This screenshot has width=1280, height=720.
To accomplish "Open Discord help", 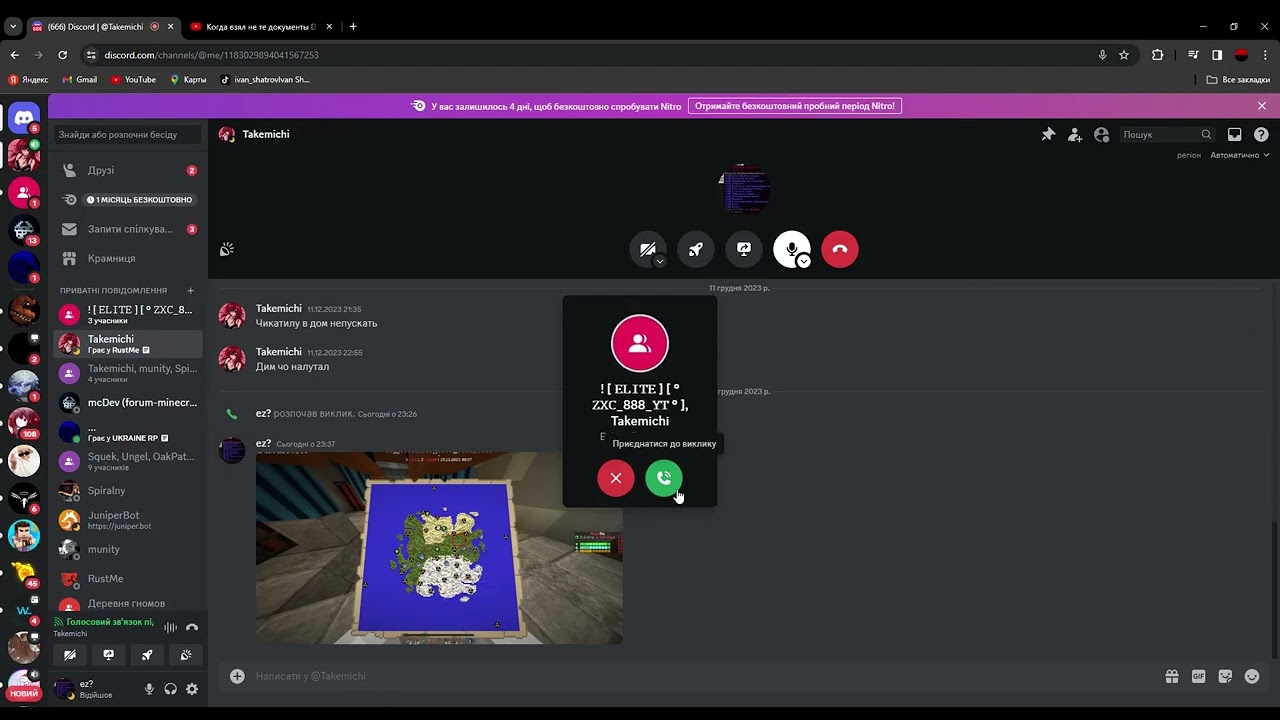I will tap(1261, 134).
